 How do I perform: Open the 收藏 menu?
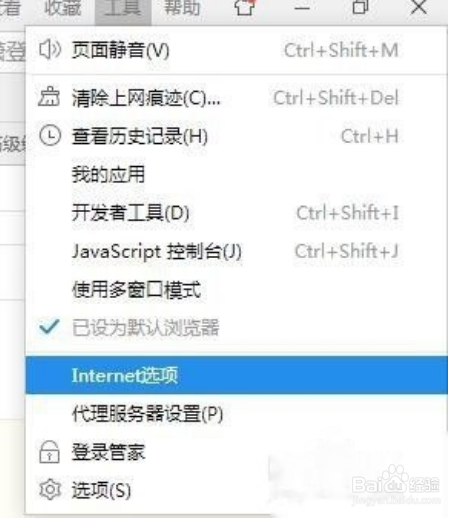point(63,8)
